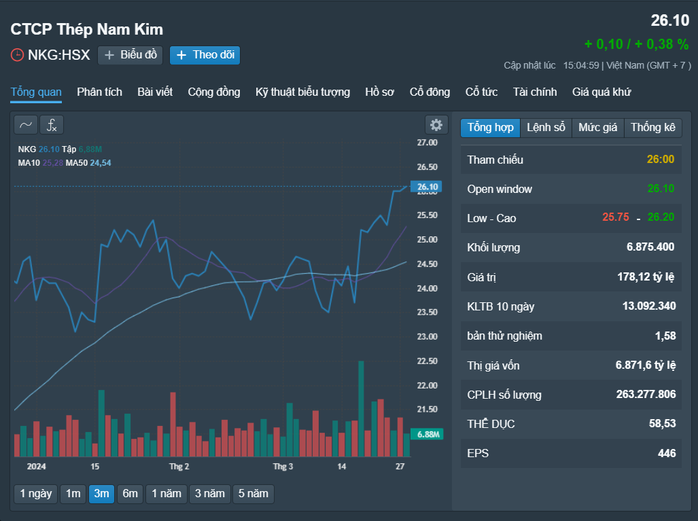Image resolution: width=698 pixels, height=521 pixels.
Task: Click the 26.10 price label on axis
Action: (426, 187)
